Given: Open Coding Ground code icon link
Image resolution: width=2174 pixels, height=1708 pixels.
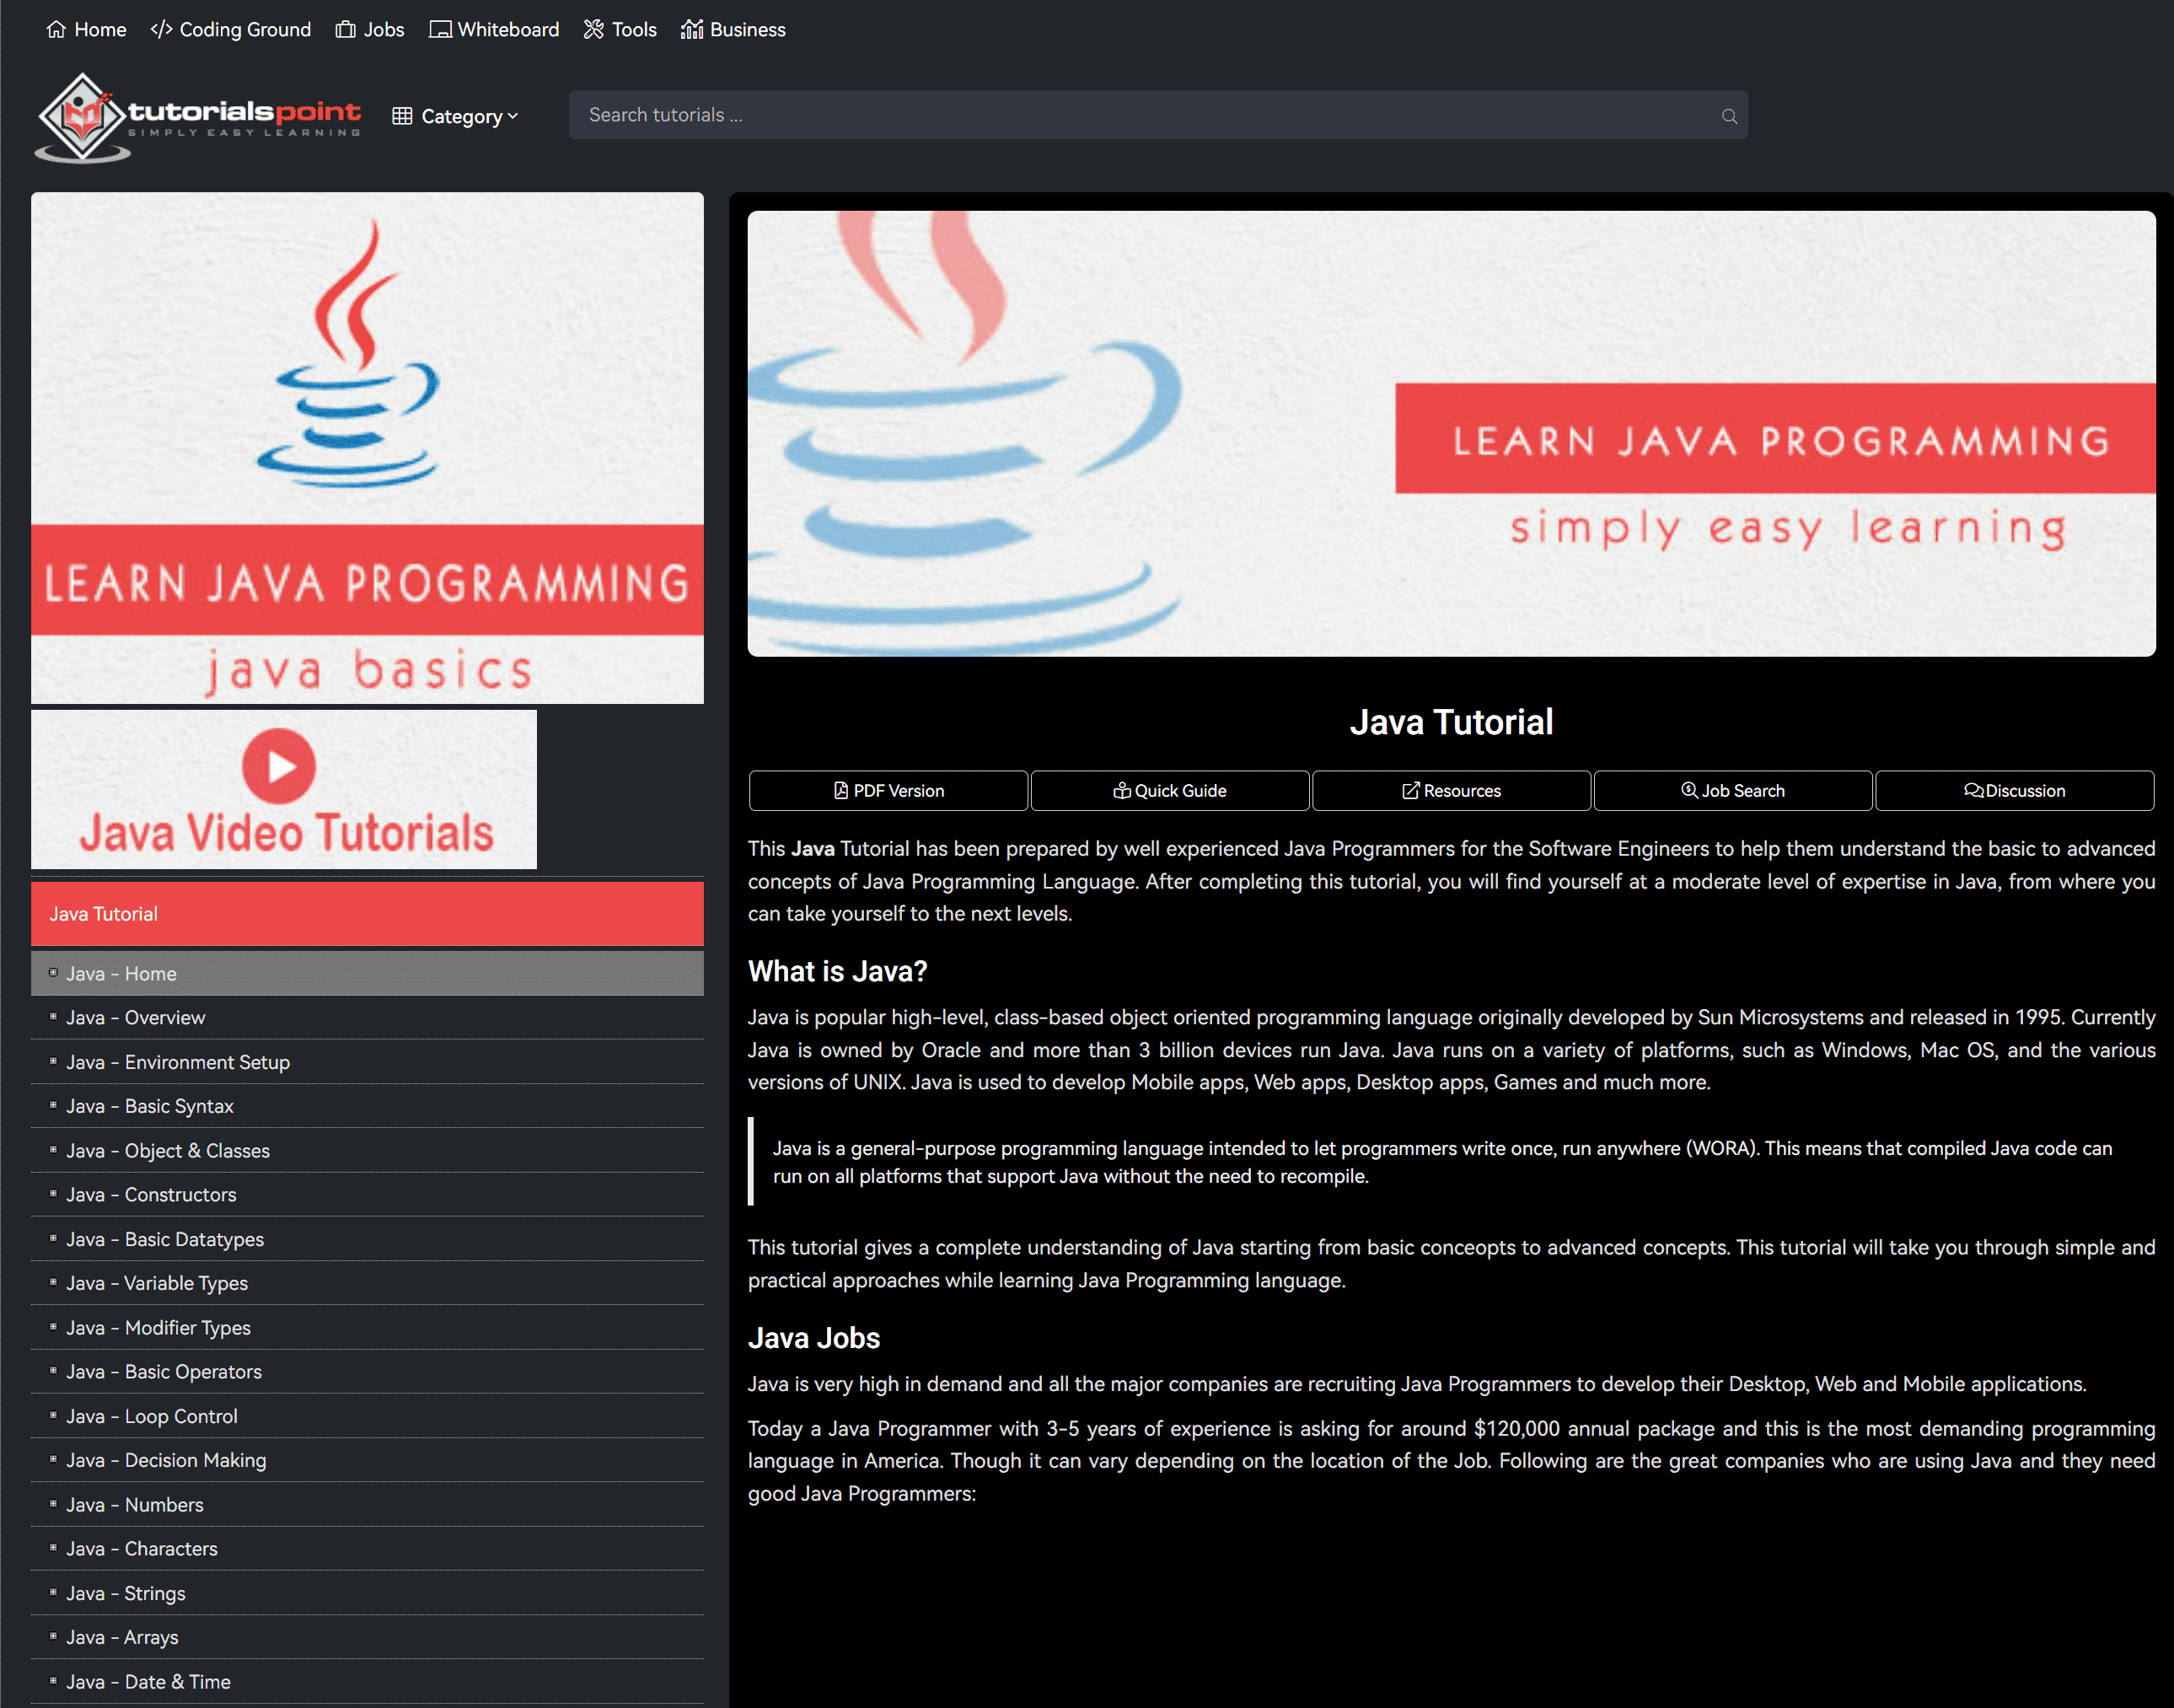Looking at the screenshot, I should [161, 29].
